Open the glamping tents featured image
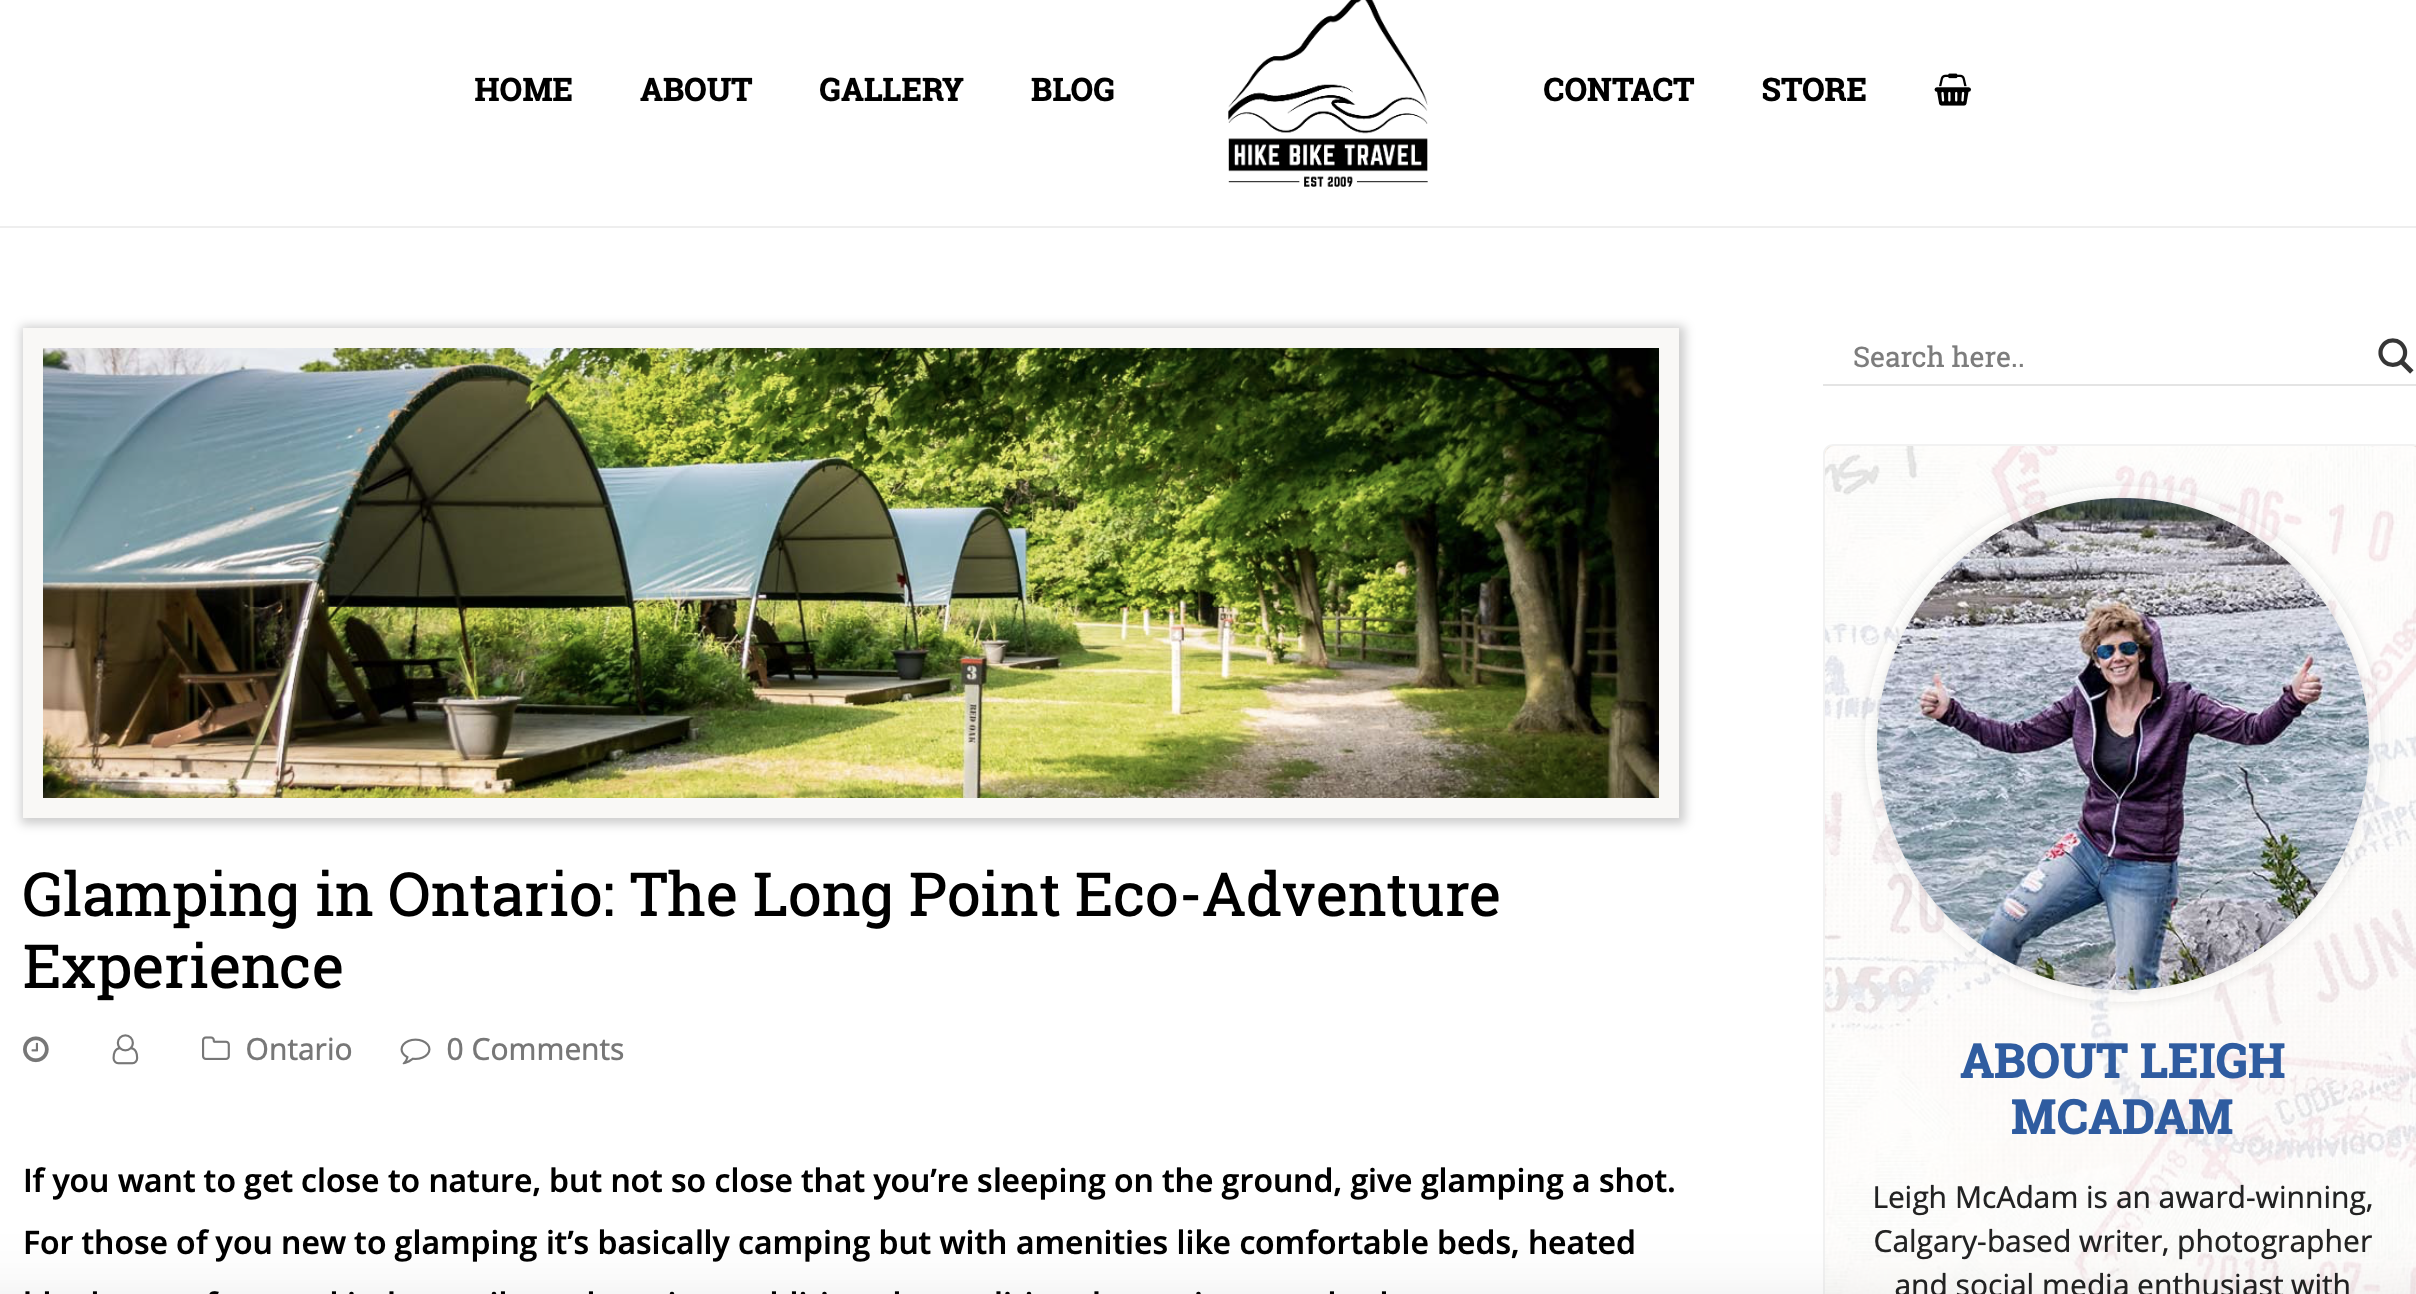The height and width of the screenshot is (1294, 2416). point(850,572)
